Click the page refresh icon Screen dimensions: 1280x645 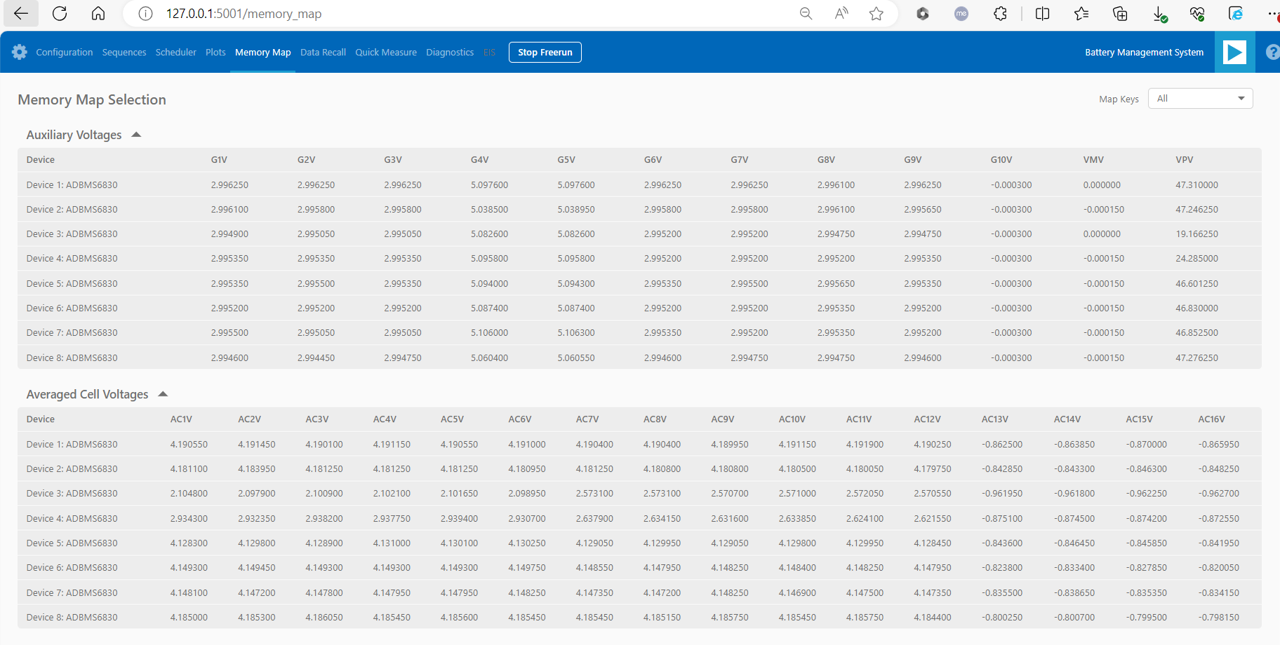(61, 15)
